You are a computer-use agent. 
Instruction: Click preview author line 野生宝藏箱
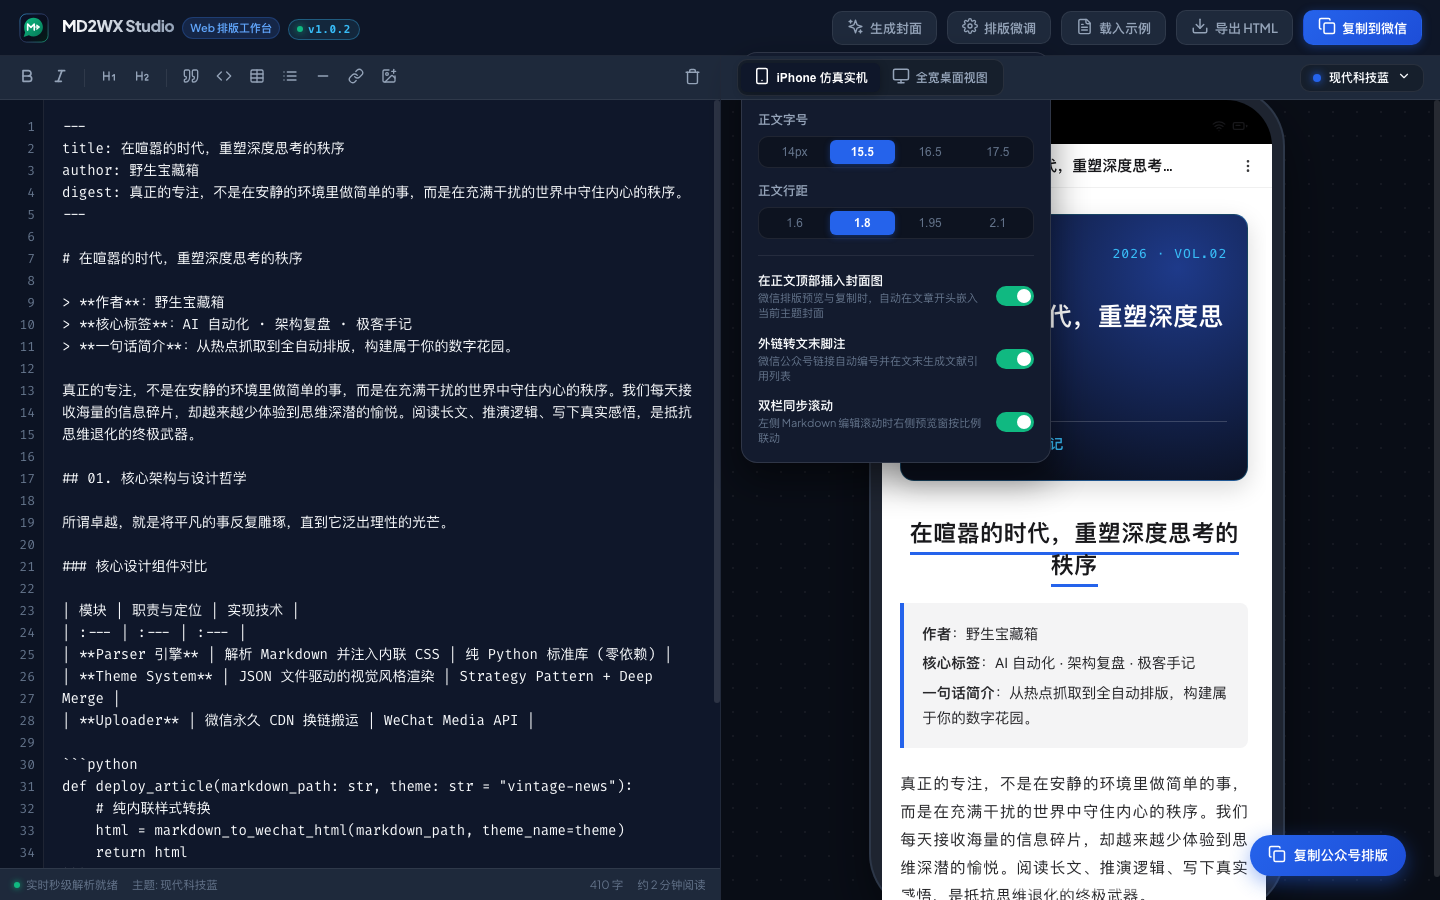tap(980, 634)
